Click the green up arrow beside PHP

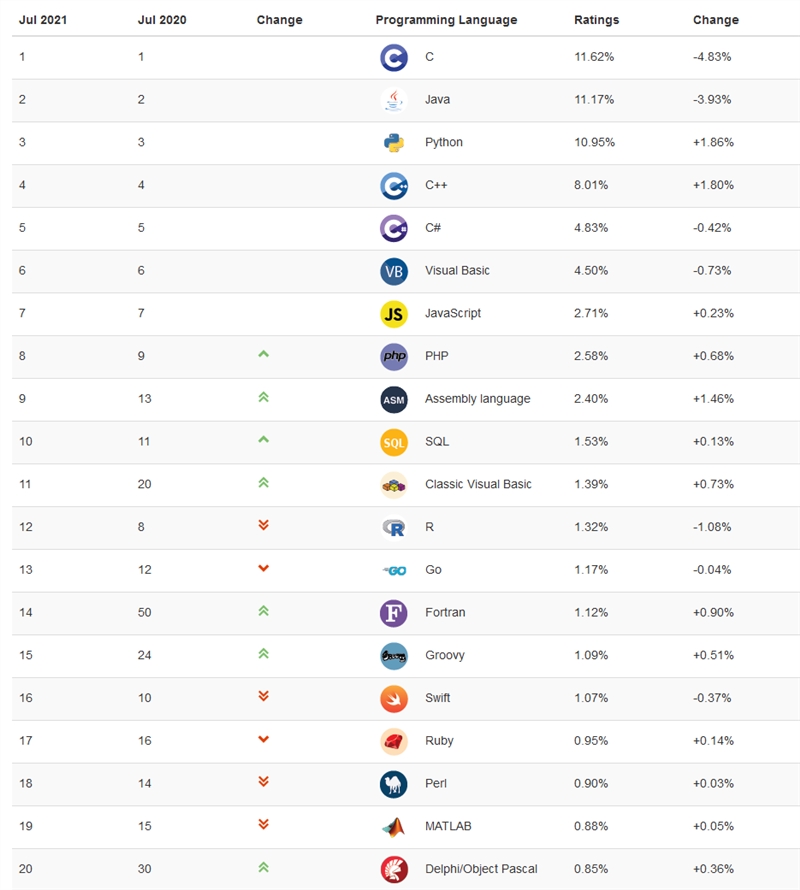[x=264, y=354]
